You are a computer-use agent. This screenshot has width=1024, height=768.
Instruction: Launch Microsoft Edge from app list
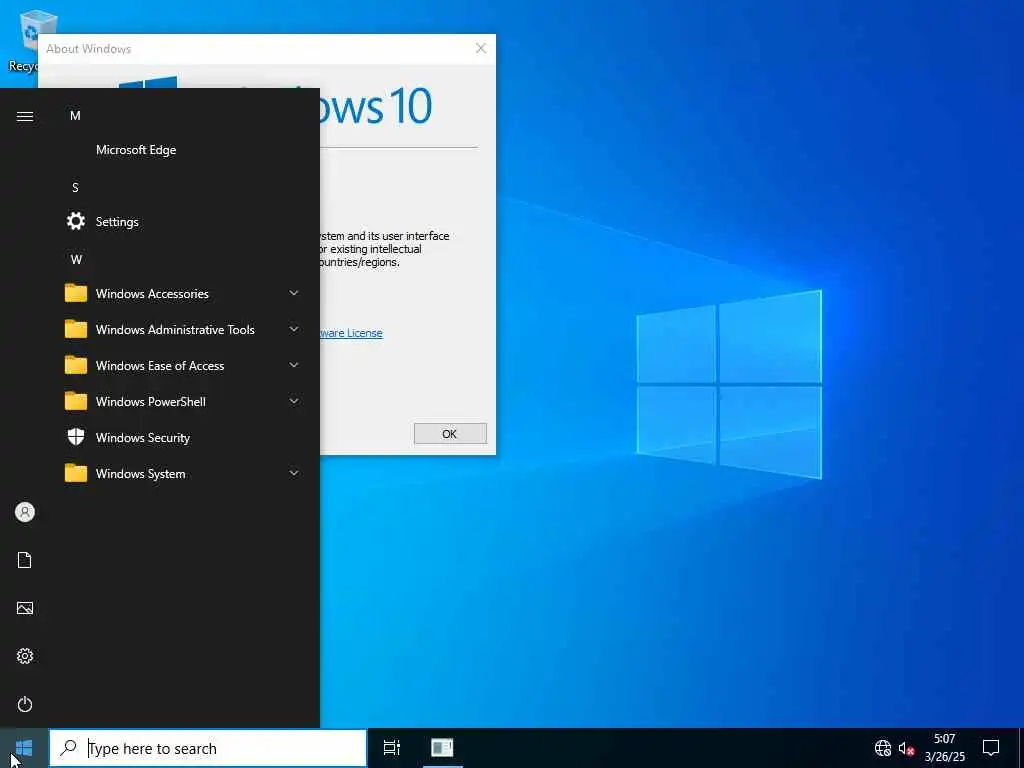(x=183, y=150)
